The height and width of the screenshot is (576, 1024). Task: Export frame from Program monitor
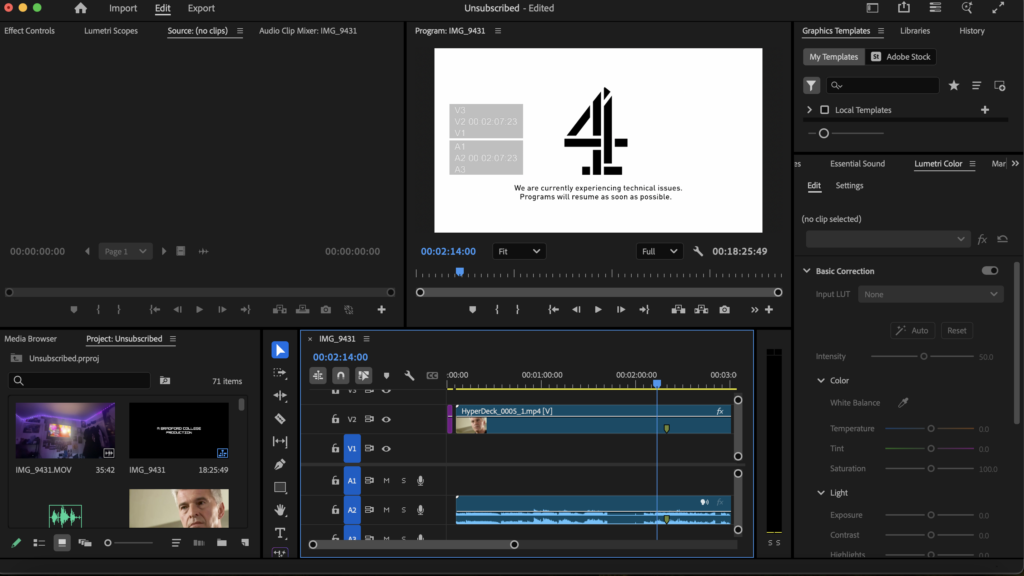tap(725, 310)
